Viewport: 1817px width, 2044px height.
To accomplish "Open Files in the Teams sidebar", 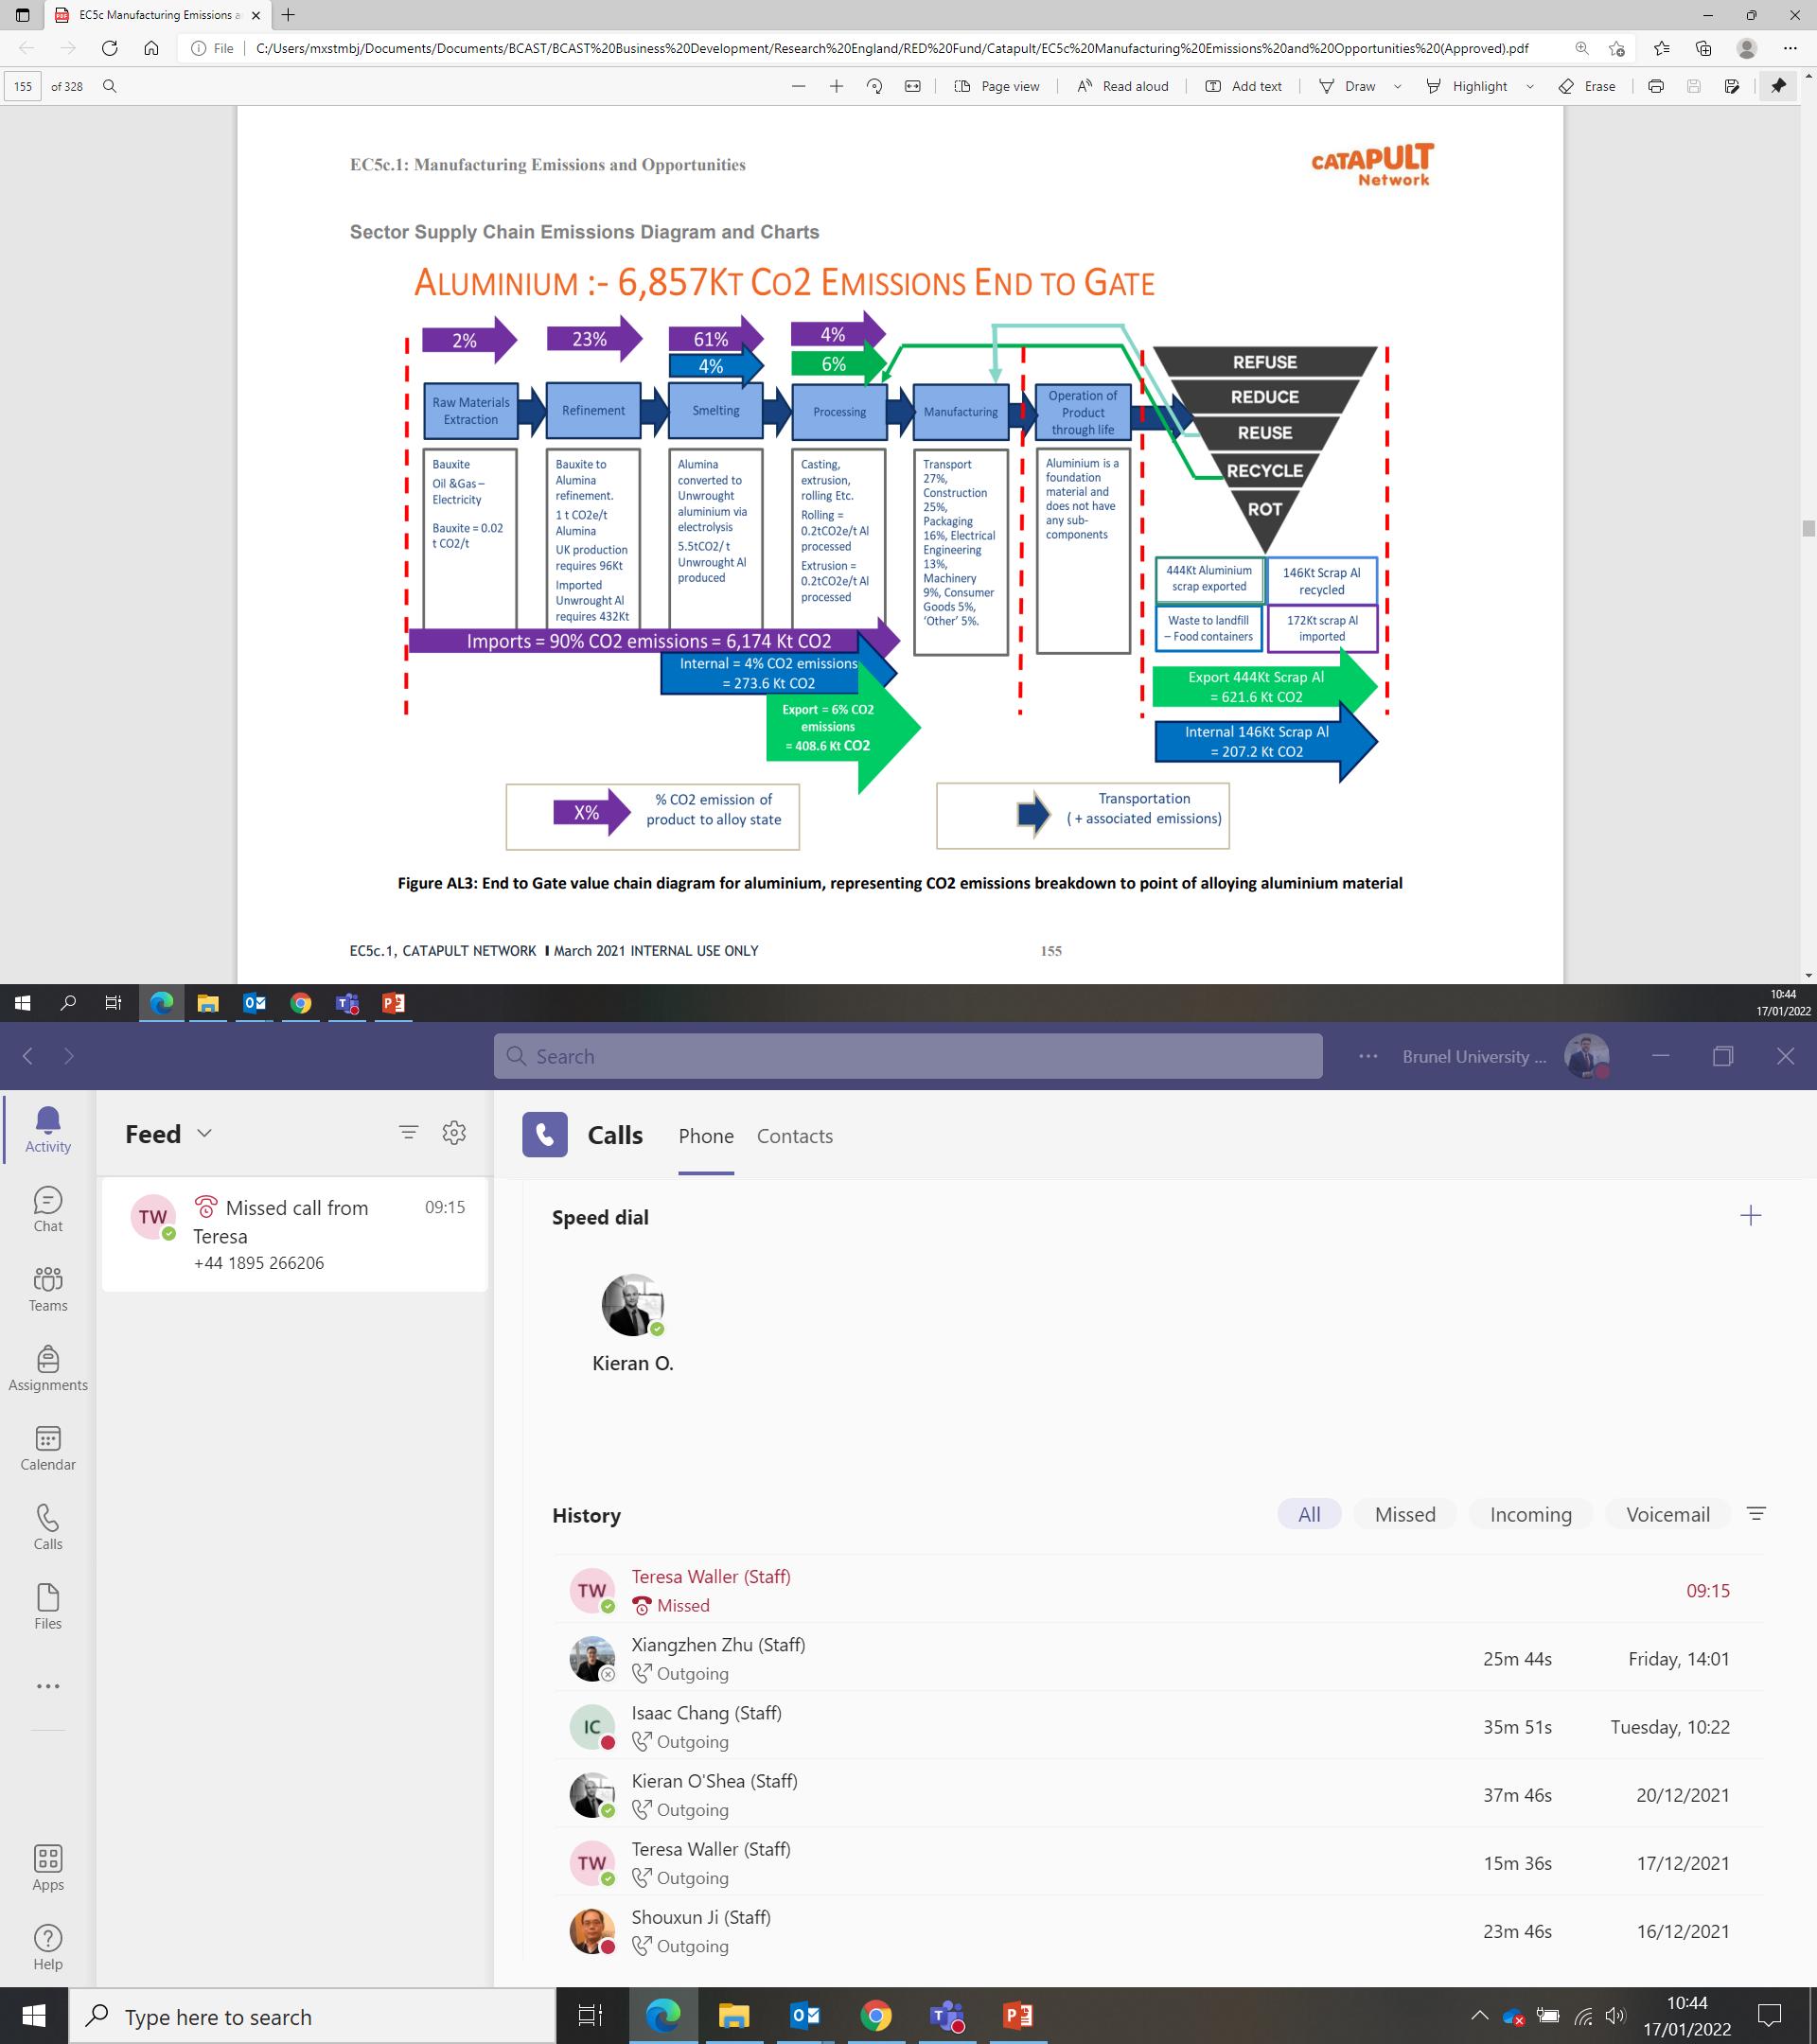I will (48, 1607).
